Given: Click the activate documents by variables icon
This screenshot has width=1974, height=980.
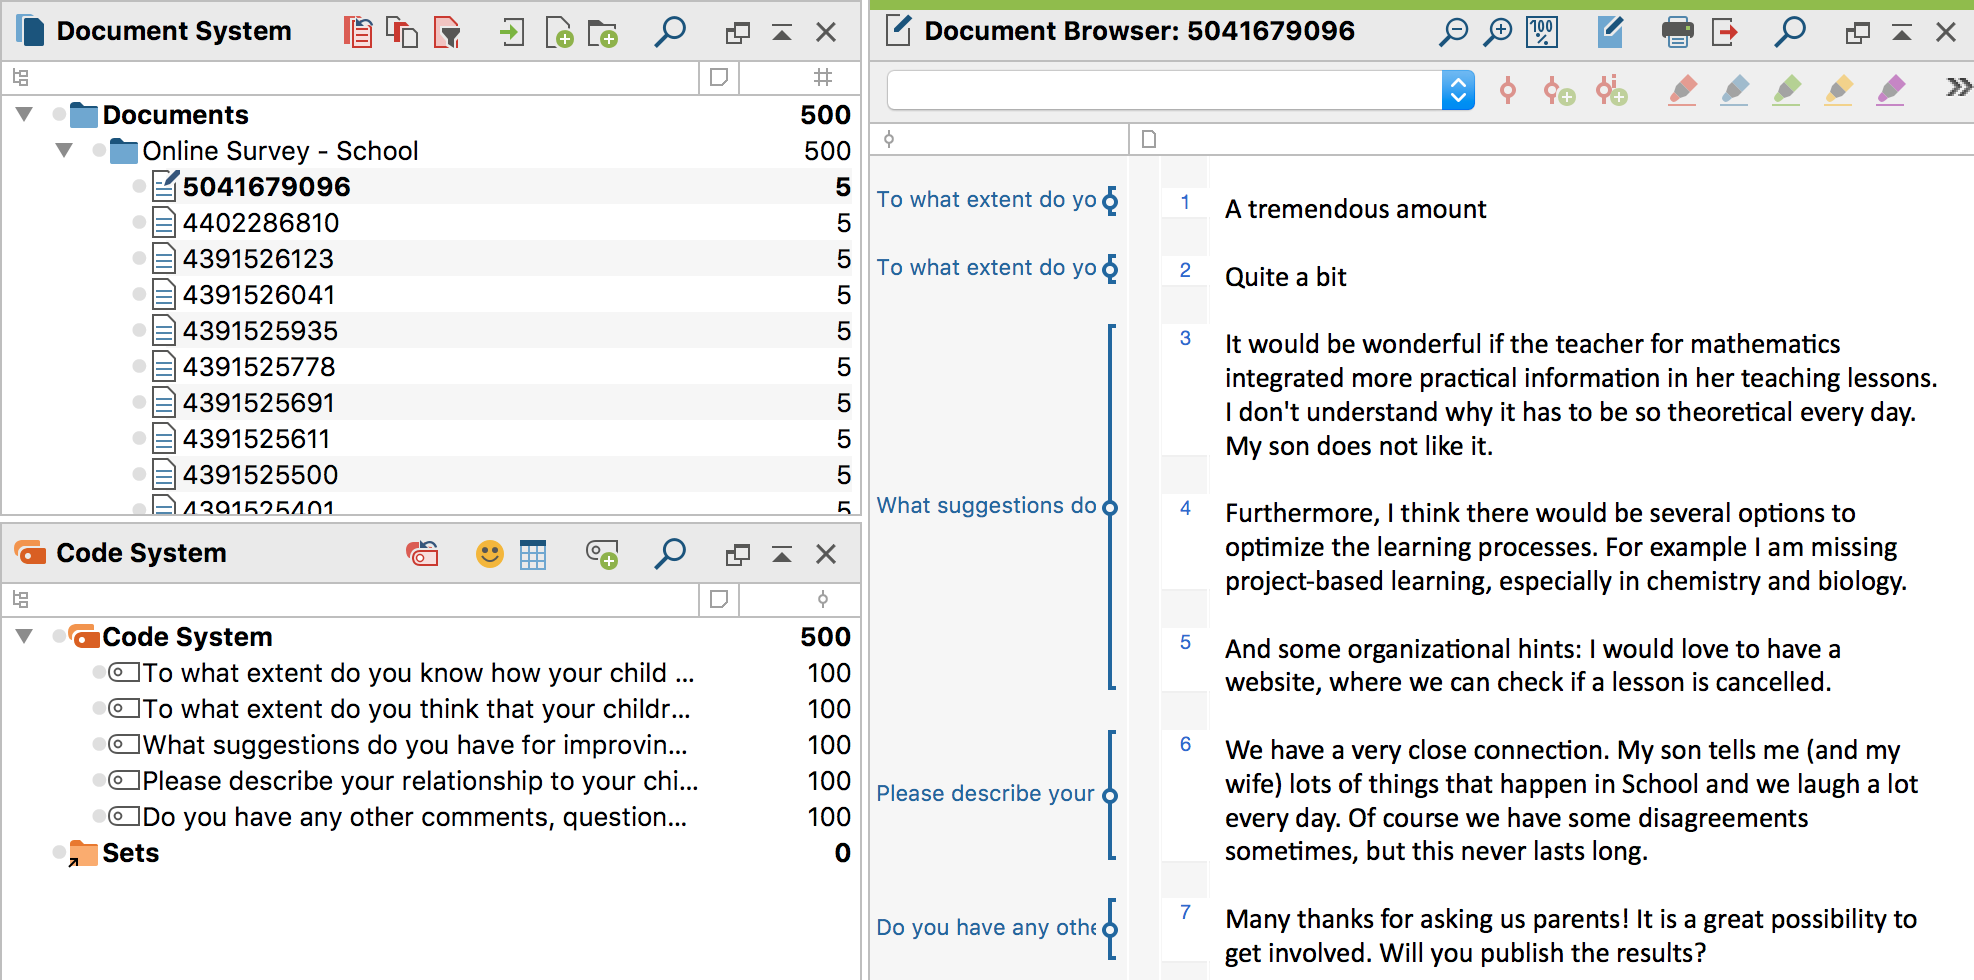Looking at the screenshot, I should pos(402,32).
